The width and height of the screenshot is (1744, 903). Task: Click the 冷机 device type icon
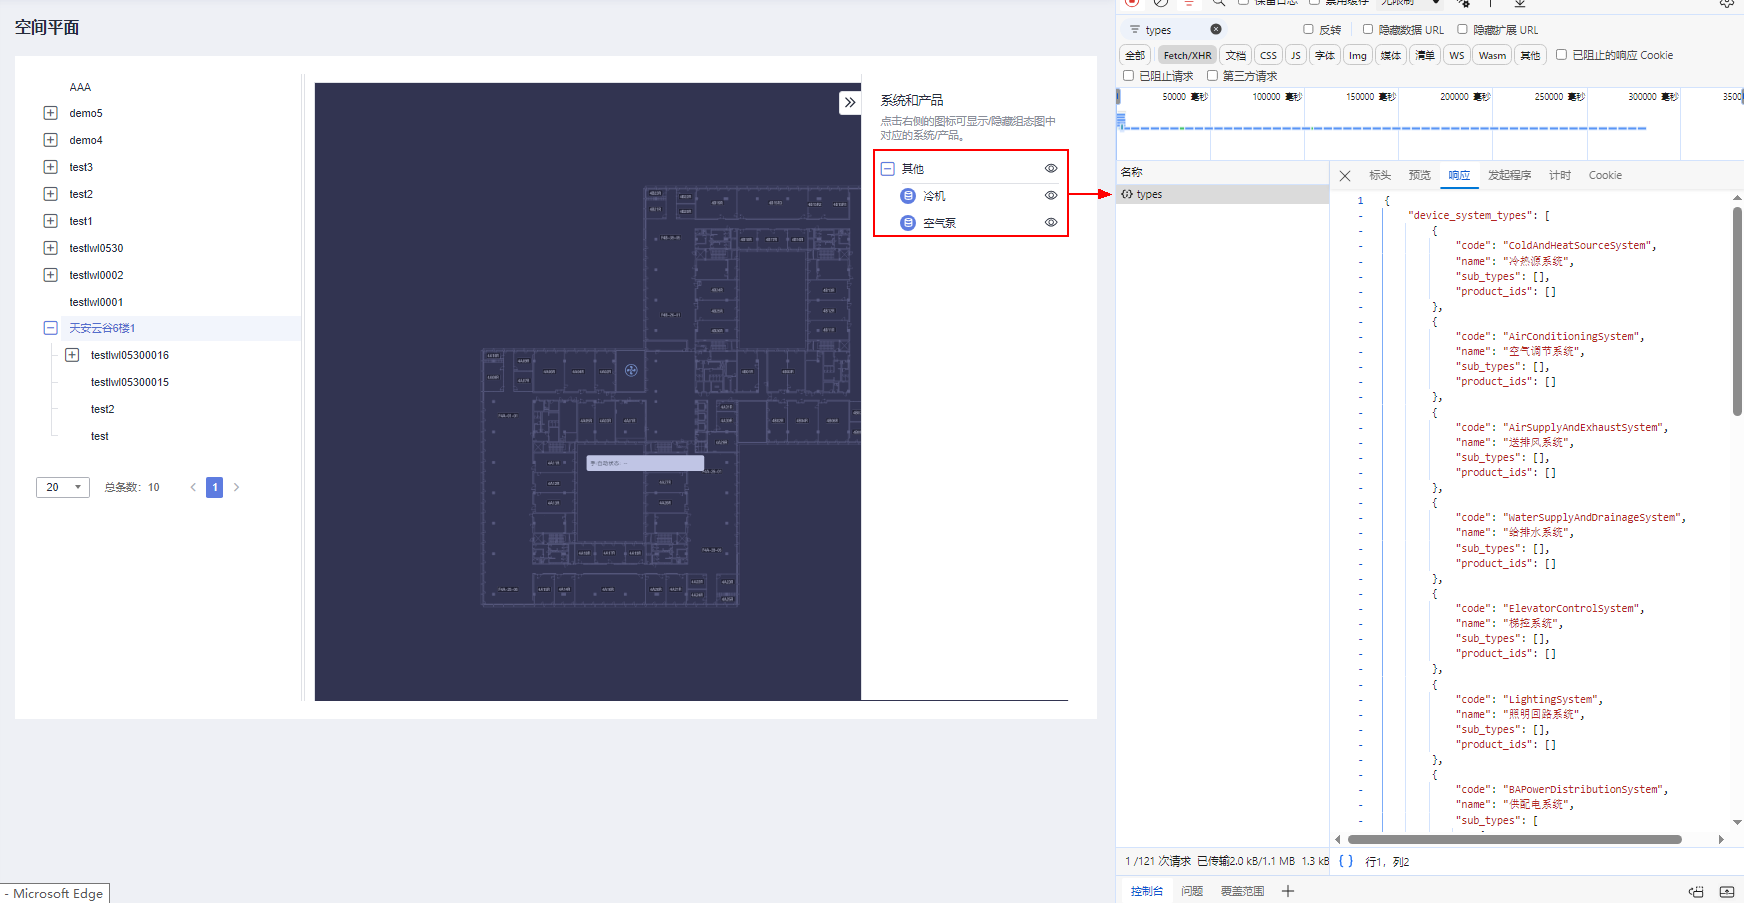click(x=908, y=196)
